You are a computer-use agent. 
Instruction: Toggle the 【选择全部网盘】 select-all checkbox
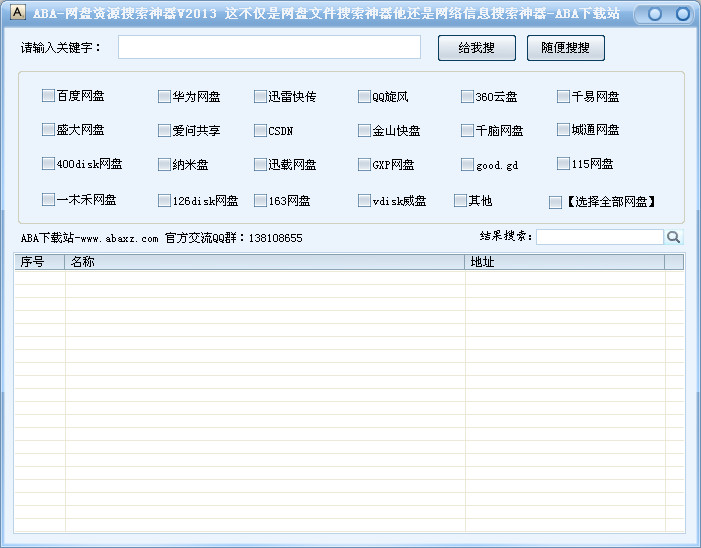(555, 202)
